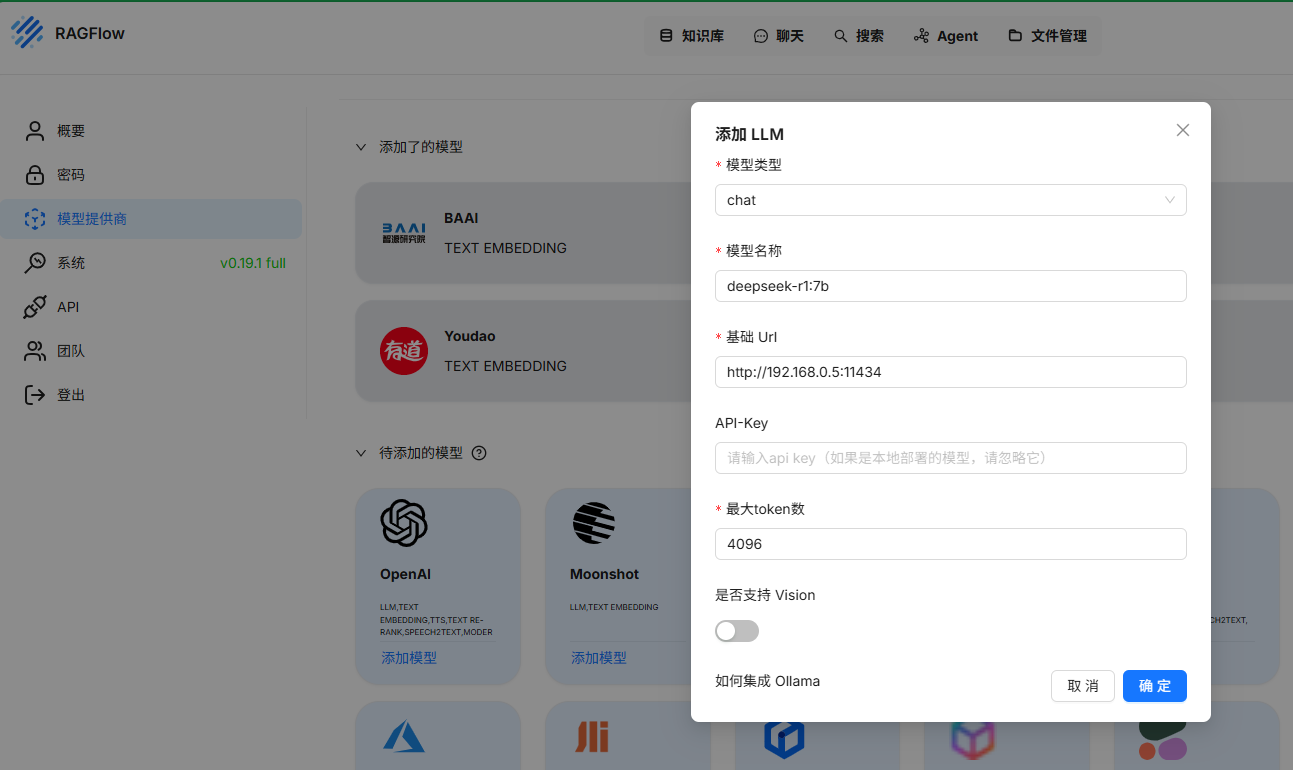This screenshot has width=1293, height=770.
Task: Open the 系统 settings via sidebar icon
Action: coord(35,262)
